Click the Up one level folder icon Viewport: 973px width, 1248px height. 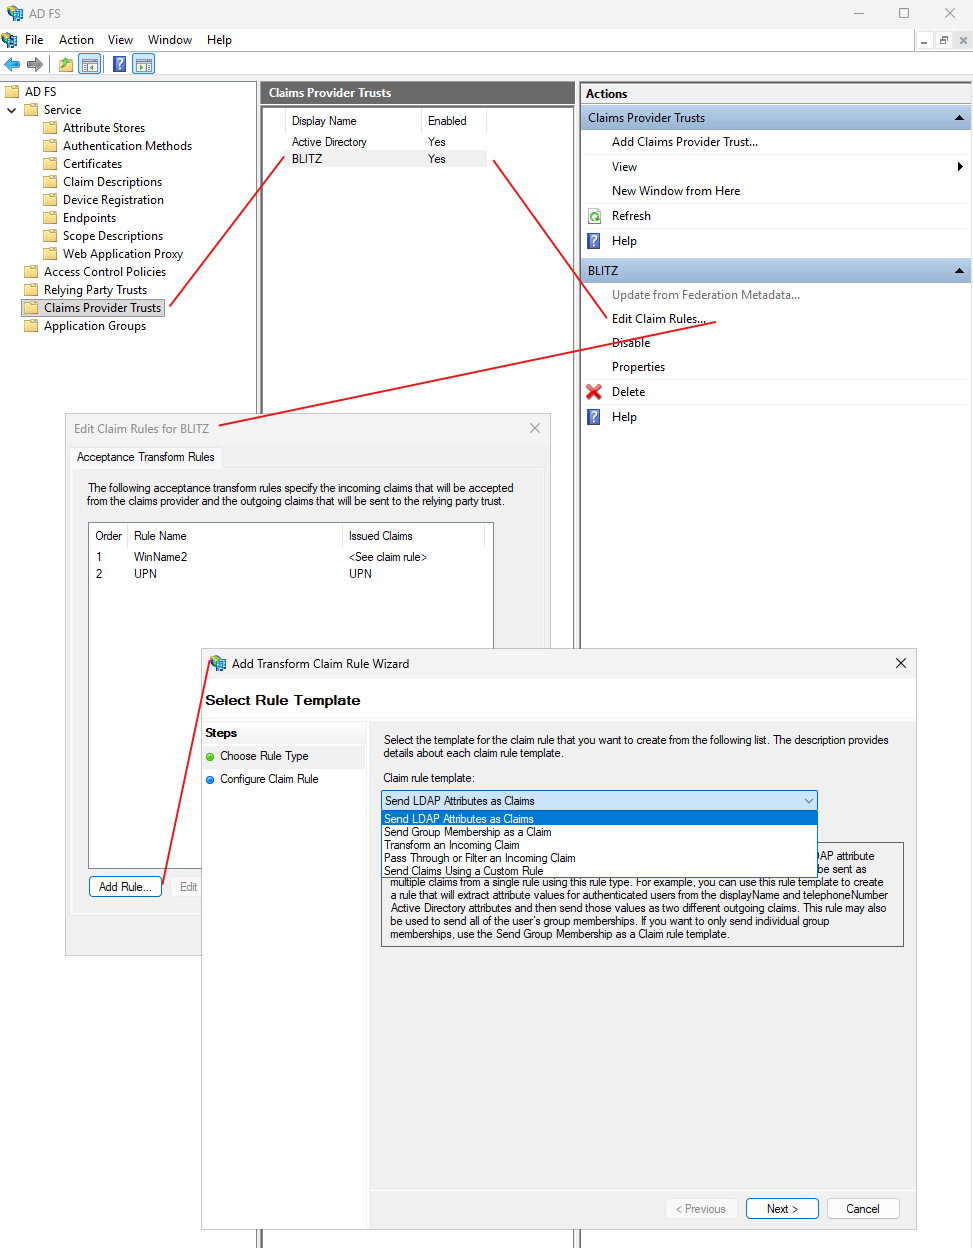click(66, 64)
